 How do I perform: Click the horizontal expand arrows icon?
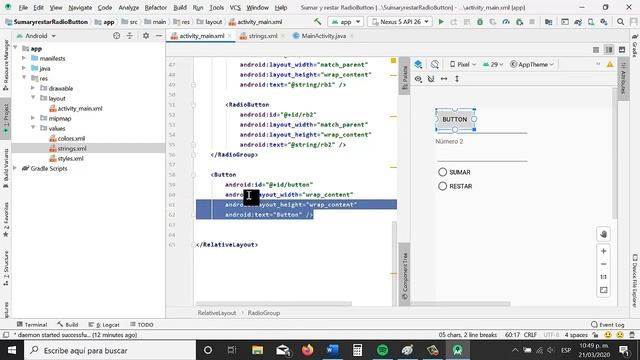tap(444, 79)
